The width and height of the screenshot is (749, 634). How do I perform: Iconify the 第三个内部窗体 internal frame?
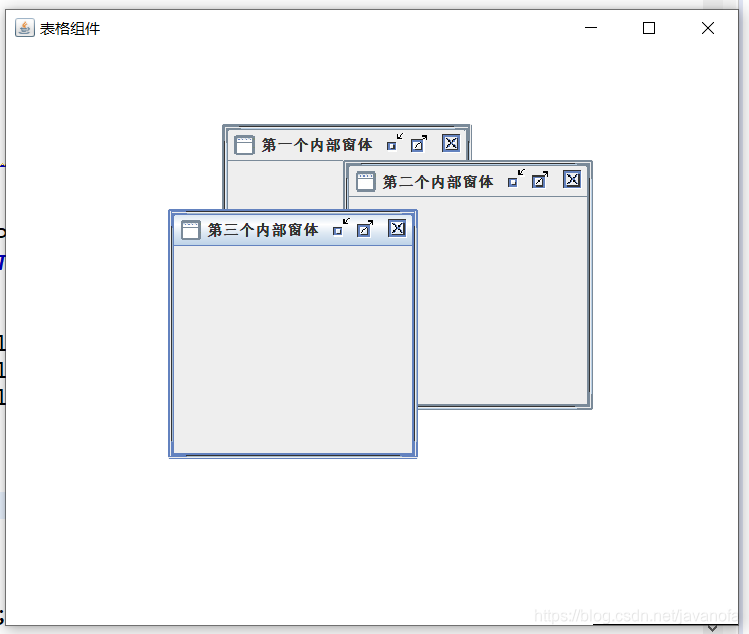[x=341, y=228]
